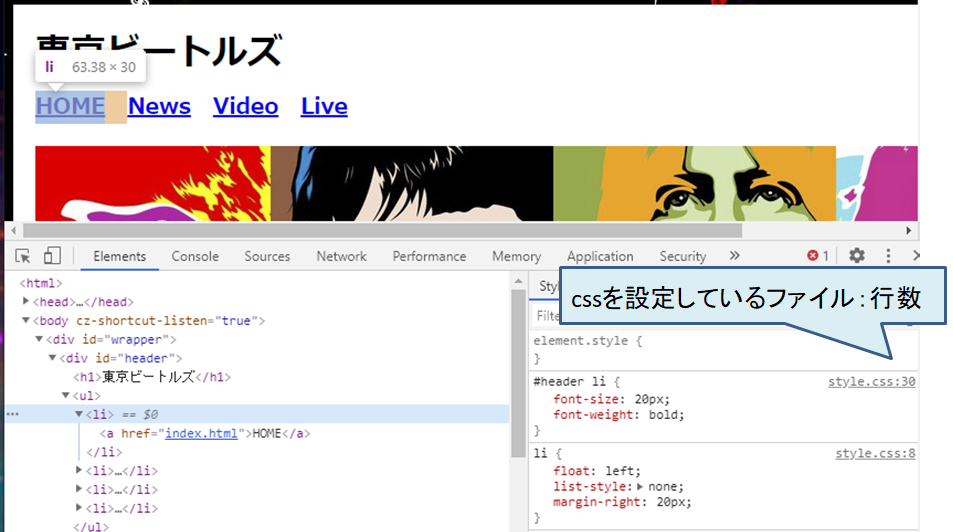Click page horizontal scrollbar right arrow
Viewport: 953px width, 532px height.
tap(908, 231)
